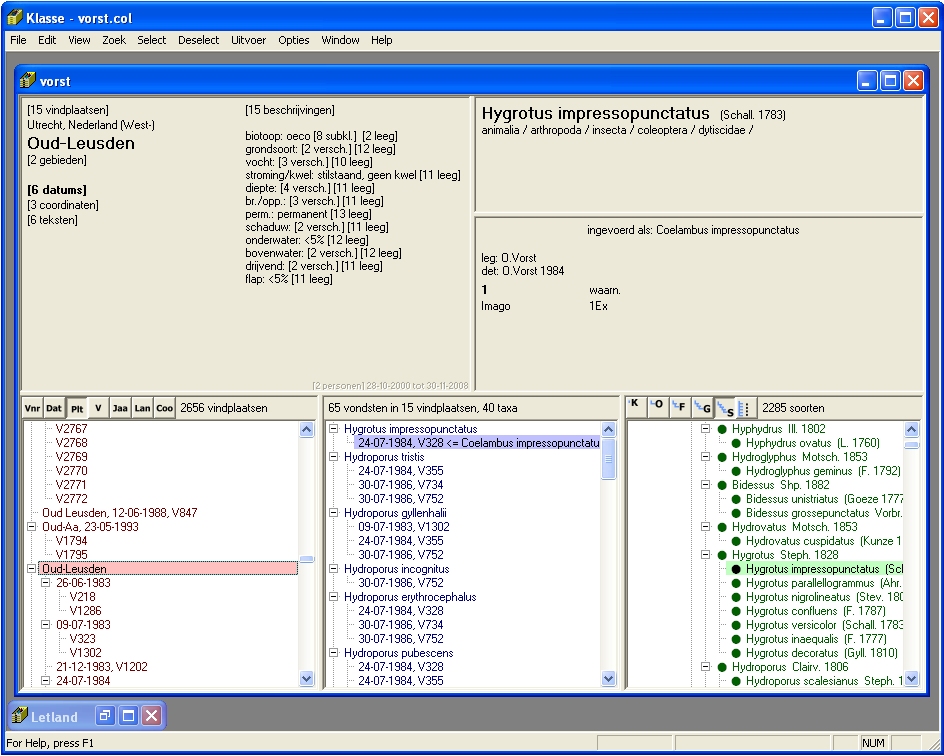Open the Uitvoer menu

tap(248, 40)
